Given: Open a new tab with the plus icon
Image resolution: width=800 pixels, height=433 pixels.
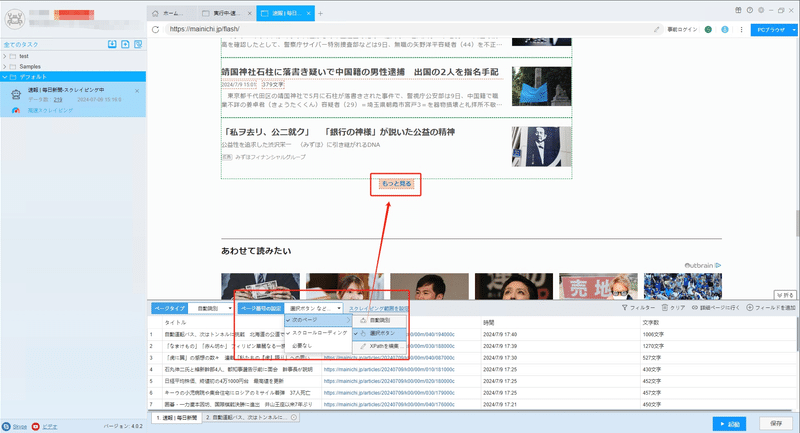Looking at the screenshot, I should coord(320,13).
